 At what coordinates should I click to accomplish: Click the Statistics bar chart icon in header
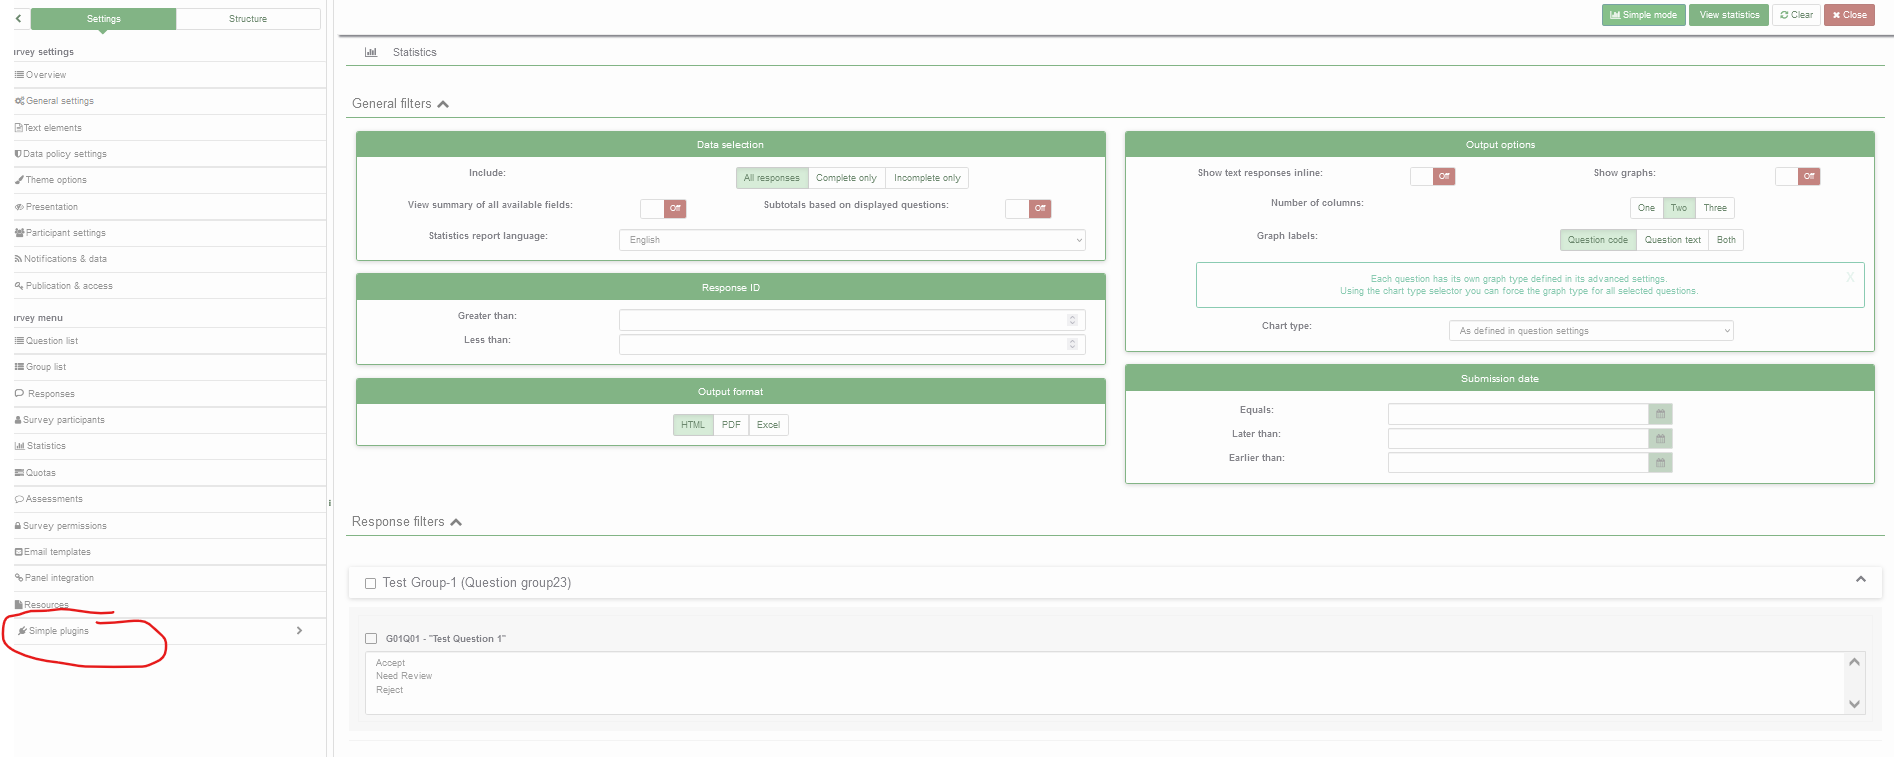(371, 52)
